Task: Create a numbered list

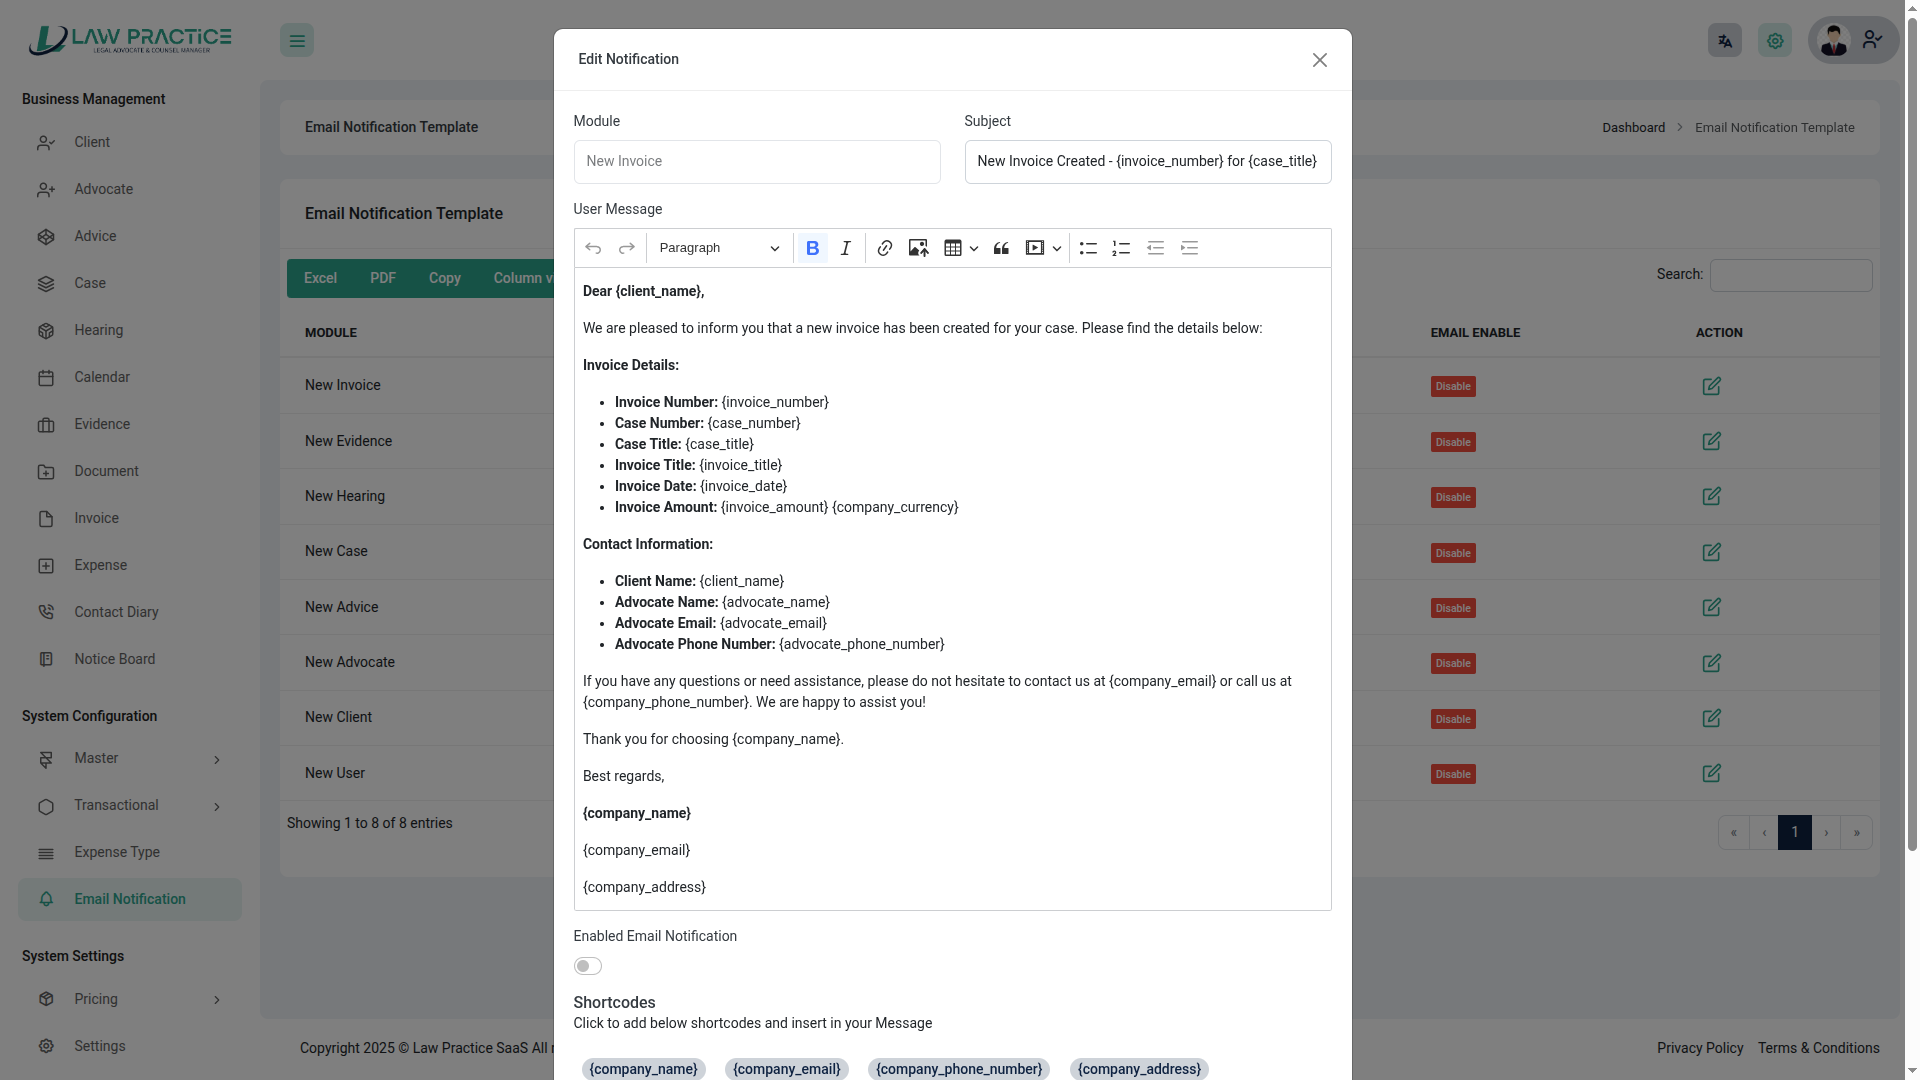Action: coord(1121,248)
